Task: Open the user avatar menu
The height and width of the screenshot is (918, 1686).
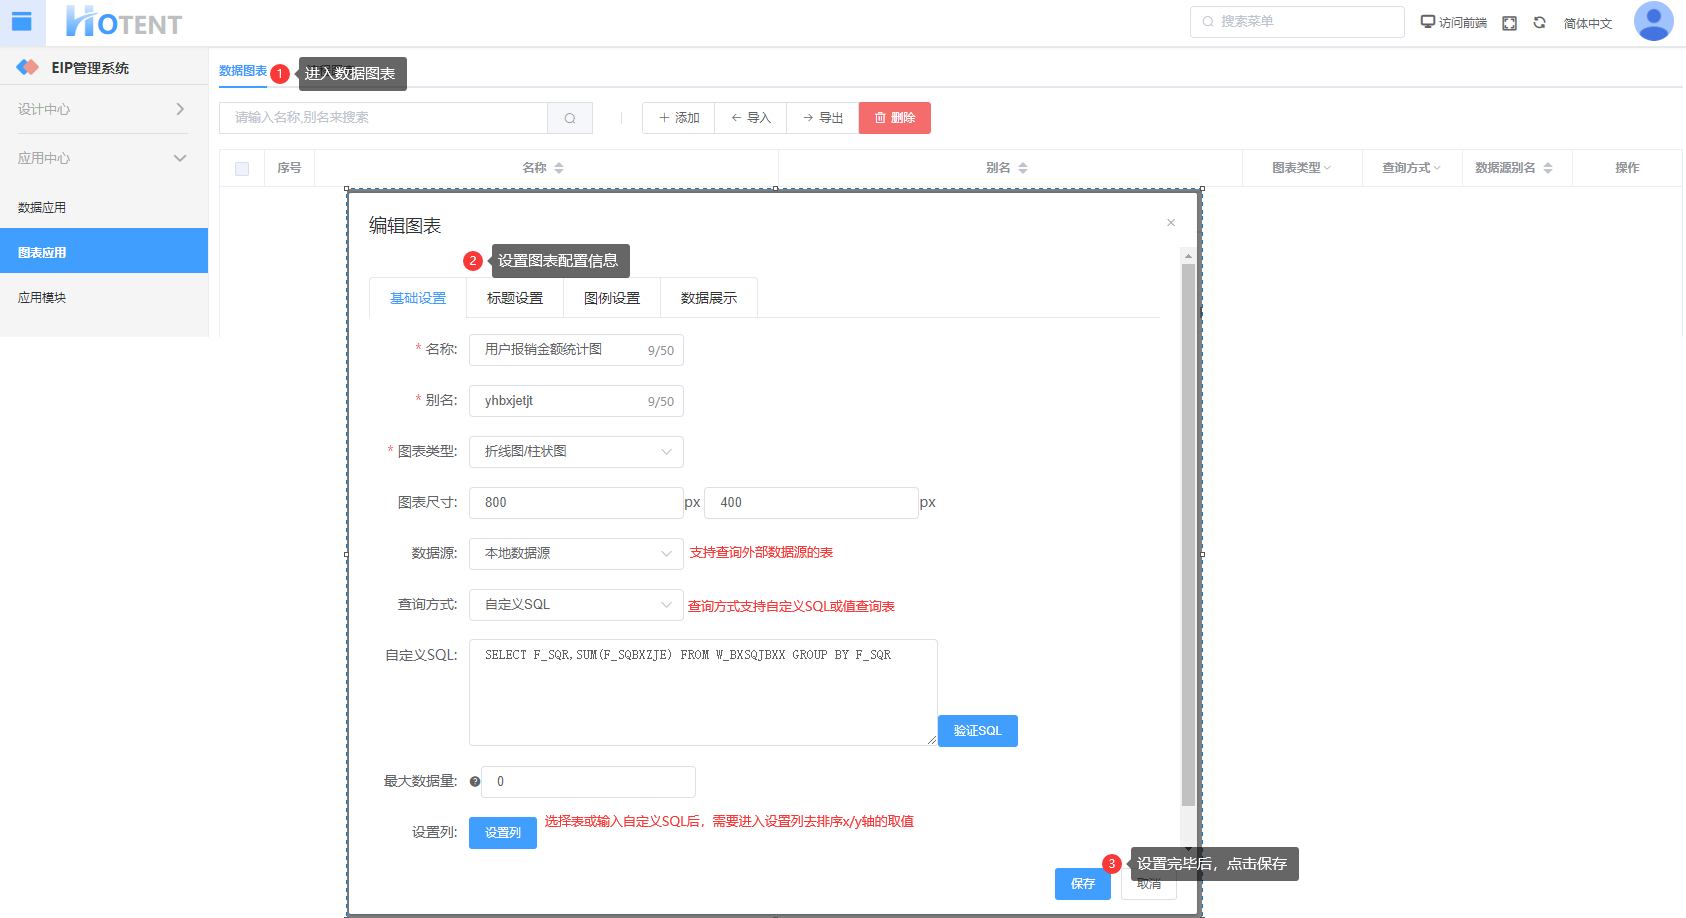Action: [1653, 21]
